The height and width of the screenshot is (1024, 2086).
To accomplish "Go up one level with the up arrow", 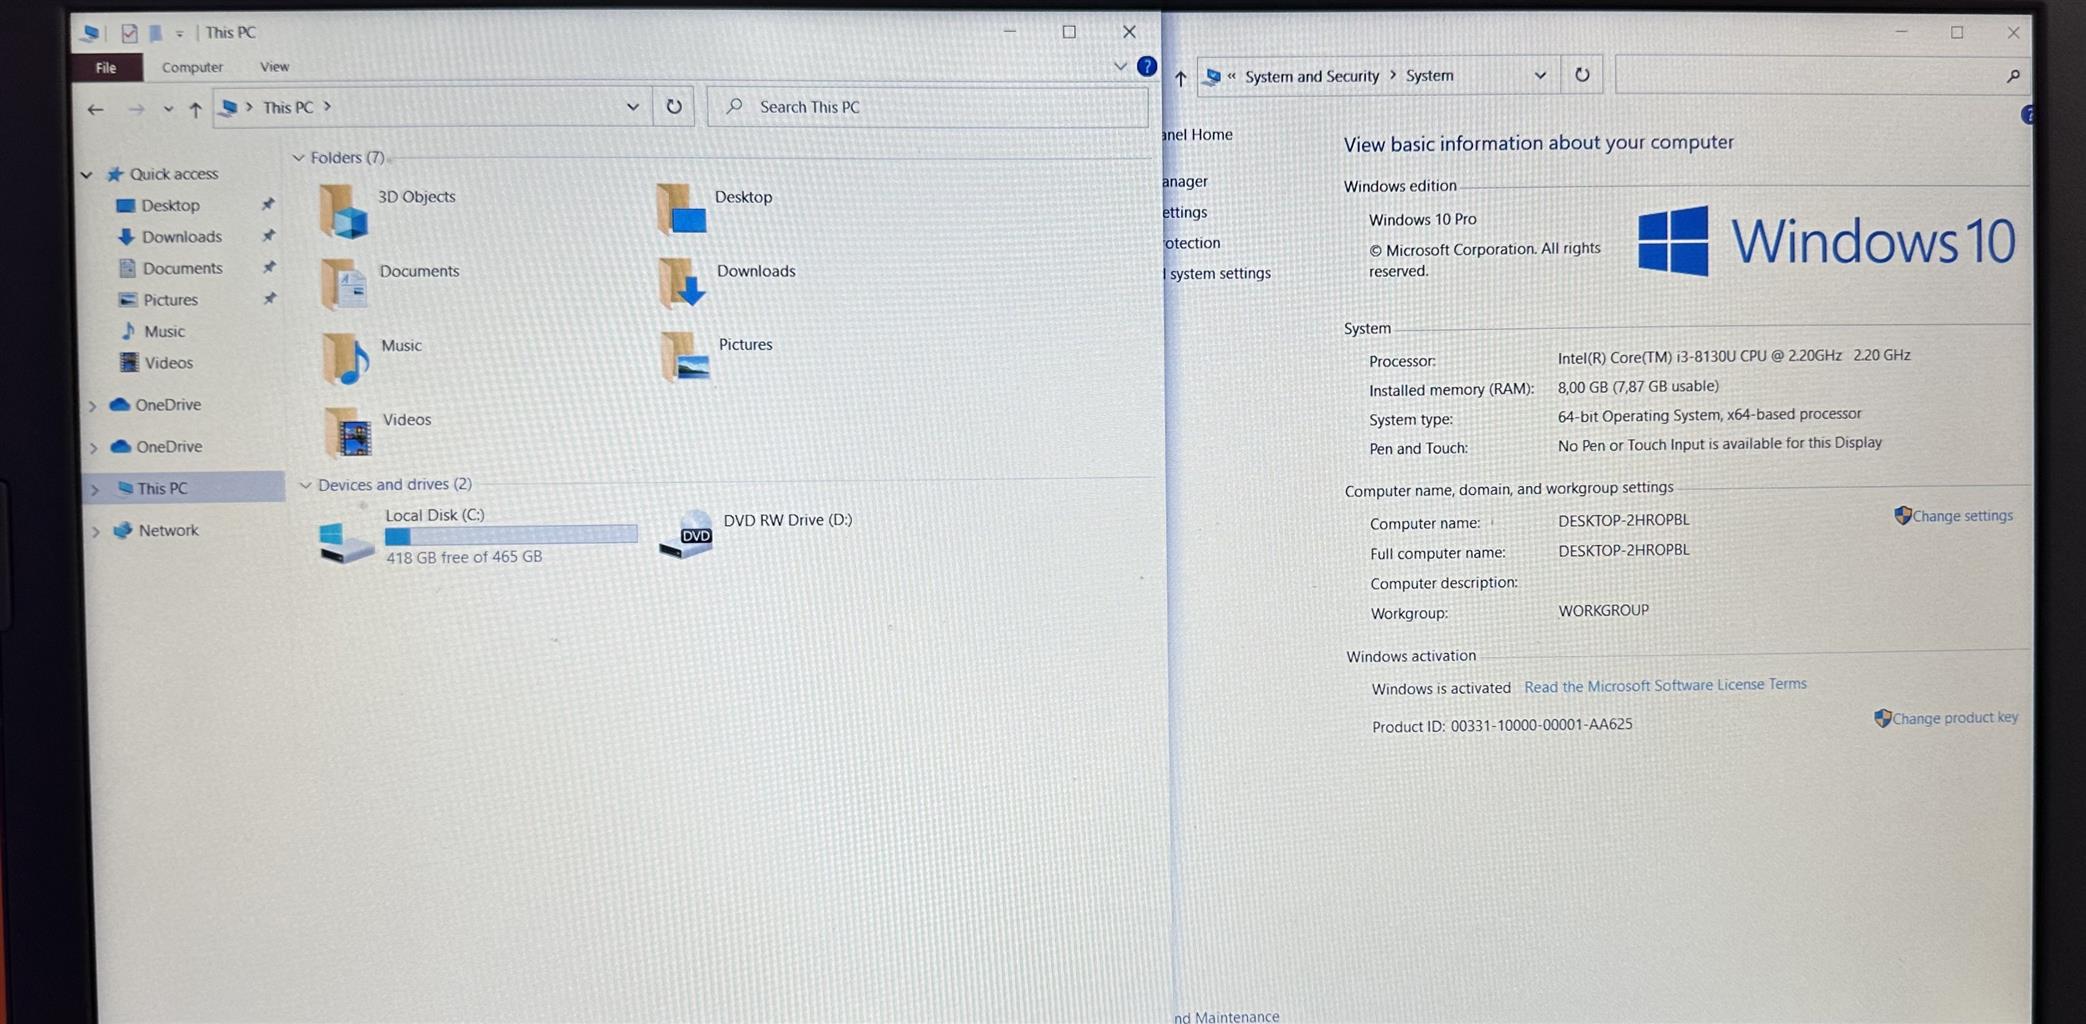I will pos(195,109).
